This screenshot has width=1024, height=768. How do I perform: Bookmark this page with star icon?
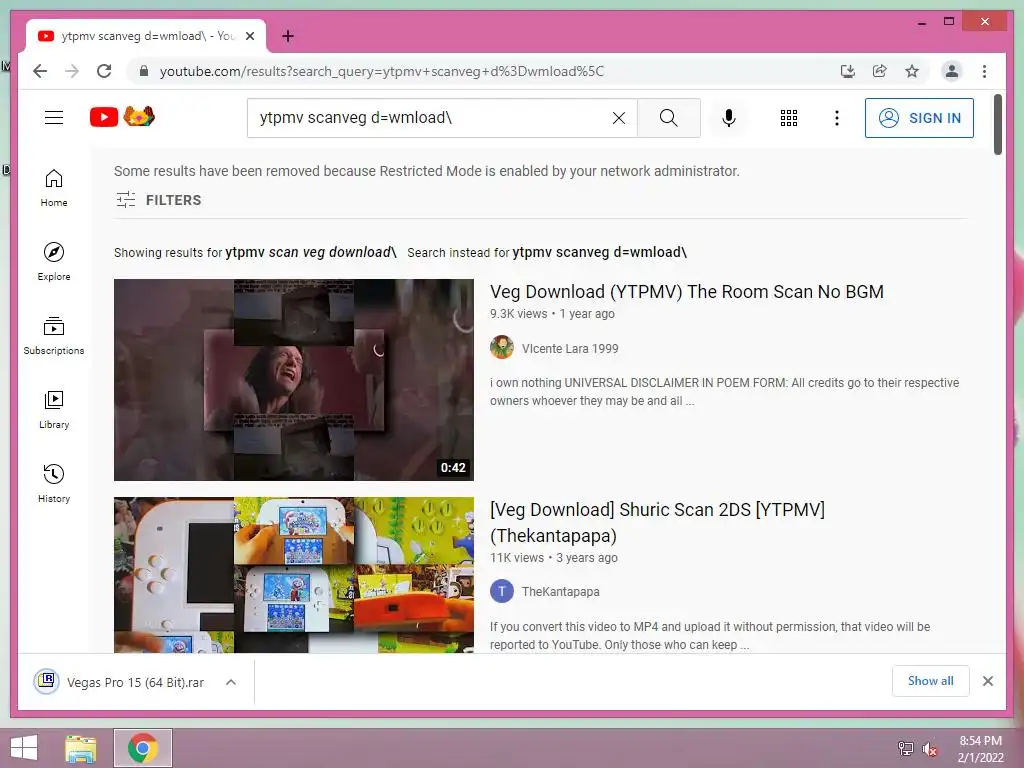click(912, 71)
